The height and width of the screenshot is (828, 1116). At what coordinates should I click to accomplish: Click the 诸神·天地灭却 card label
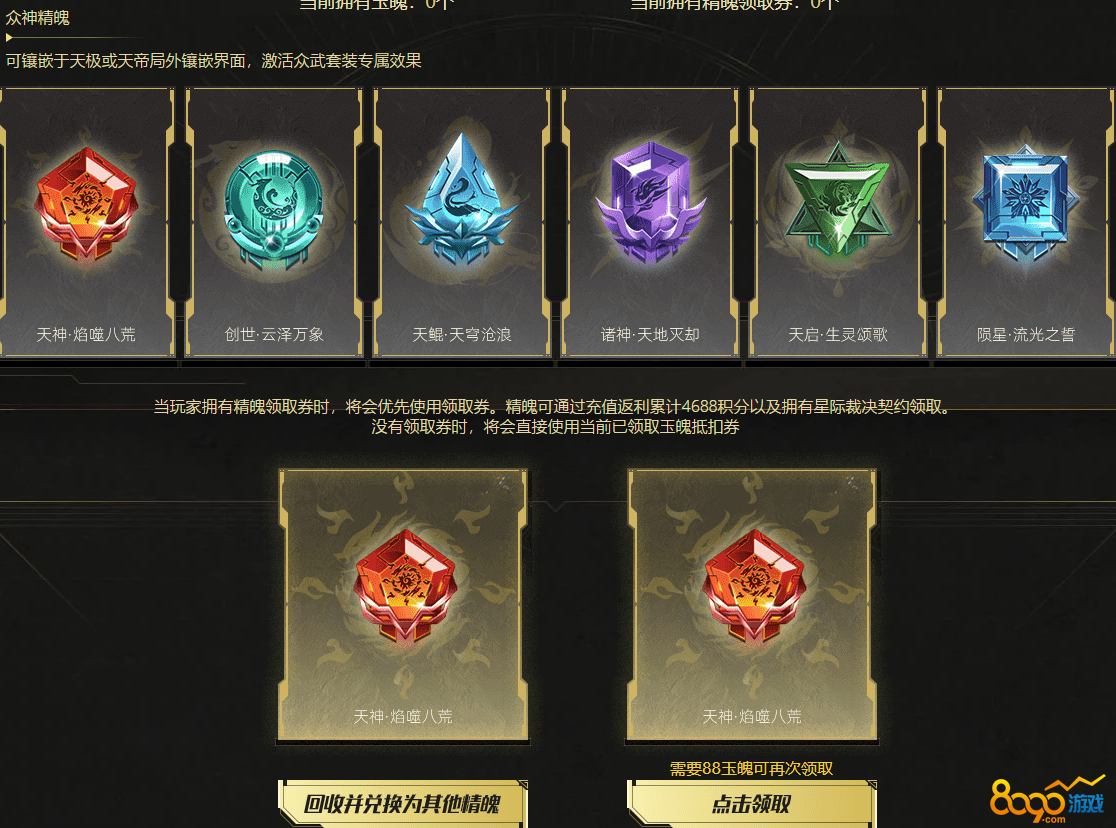pos(651,335)
